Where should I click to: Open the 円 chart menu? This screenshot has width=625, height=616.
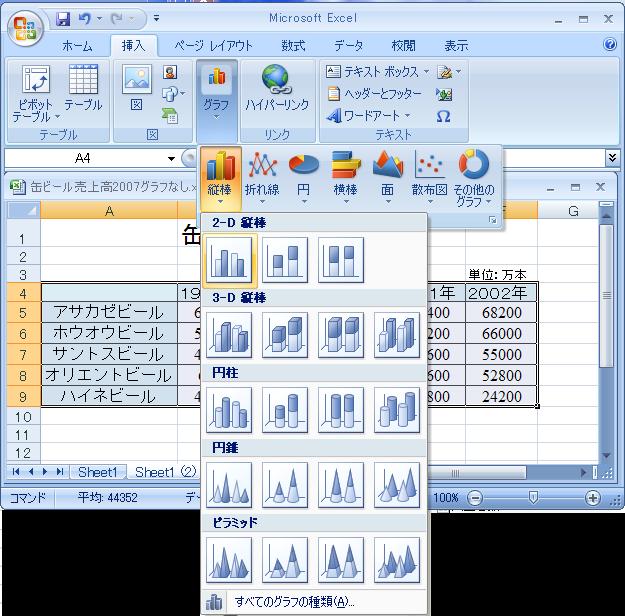(x=304, y=177)
